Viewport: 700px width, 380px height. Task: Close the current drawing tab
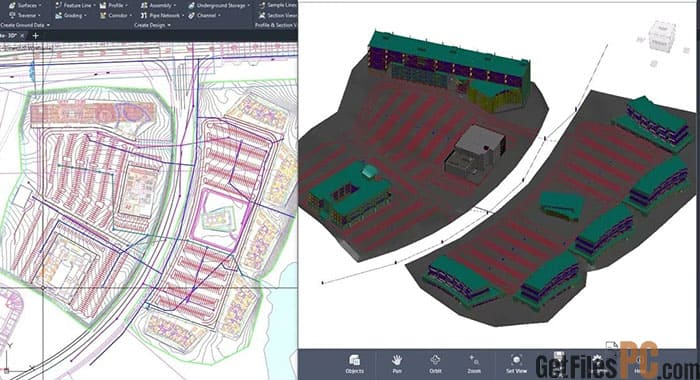[x=23, y=35]
